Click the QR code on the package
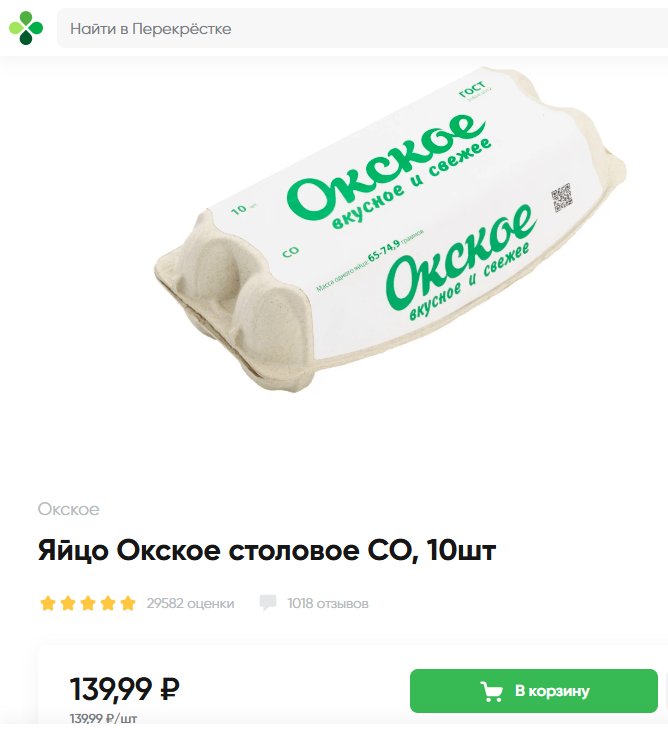The height and width of the screenshot is (730, 668). pyautogui.click(x=561, y=197)
